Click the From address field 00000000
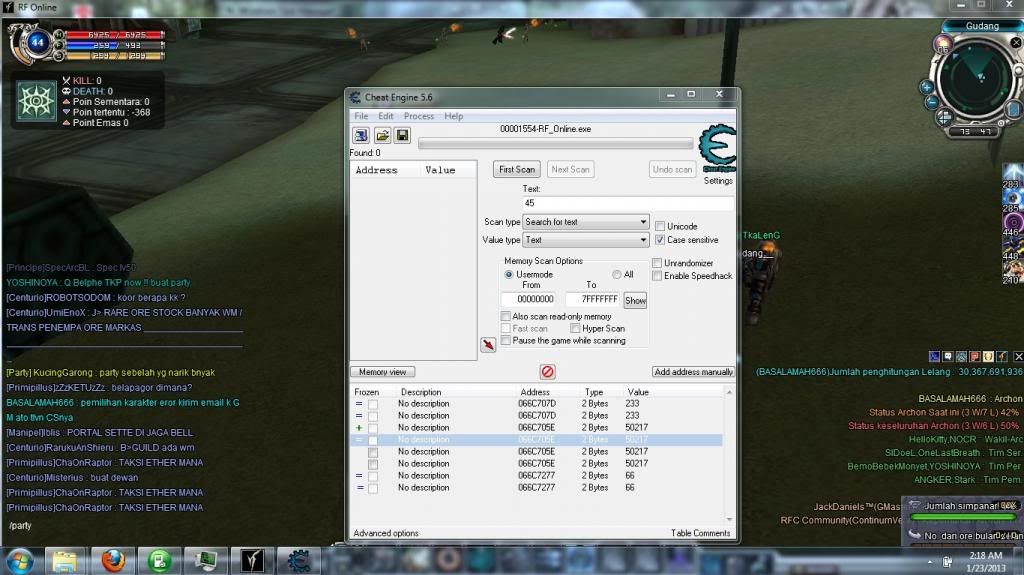The image size is (1024, 575). [528, 299]
